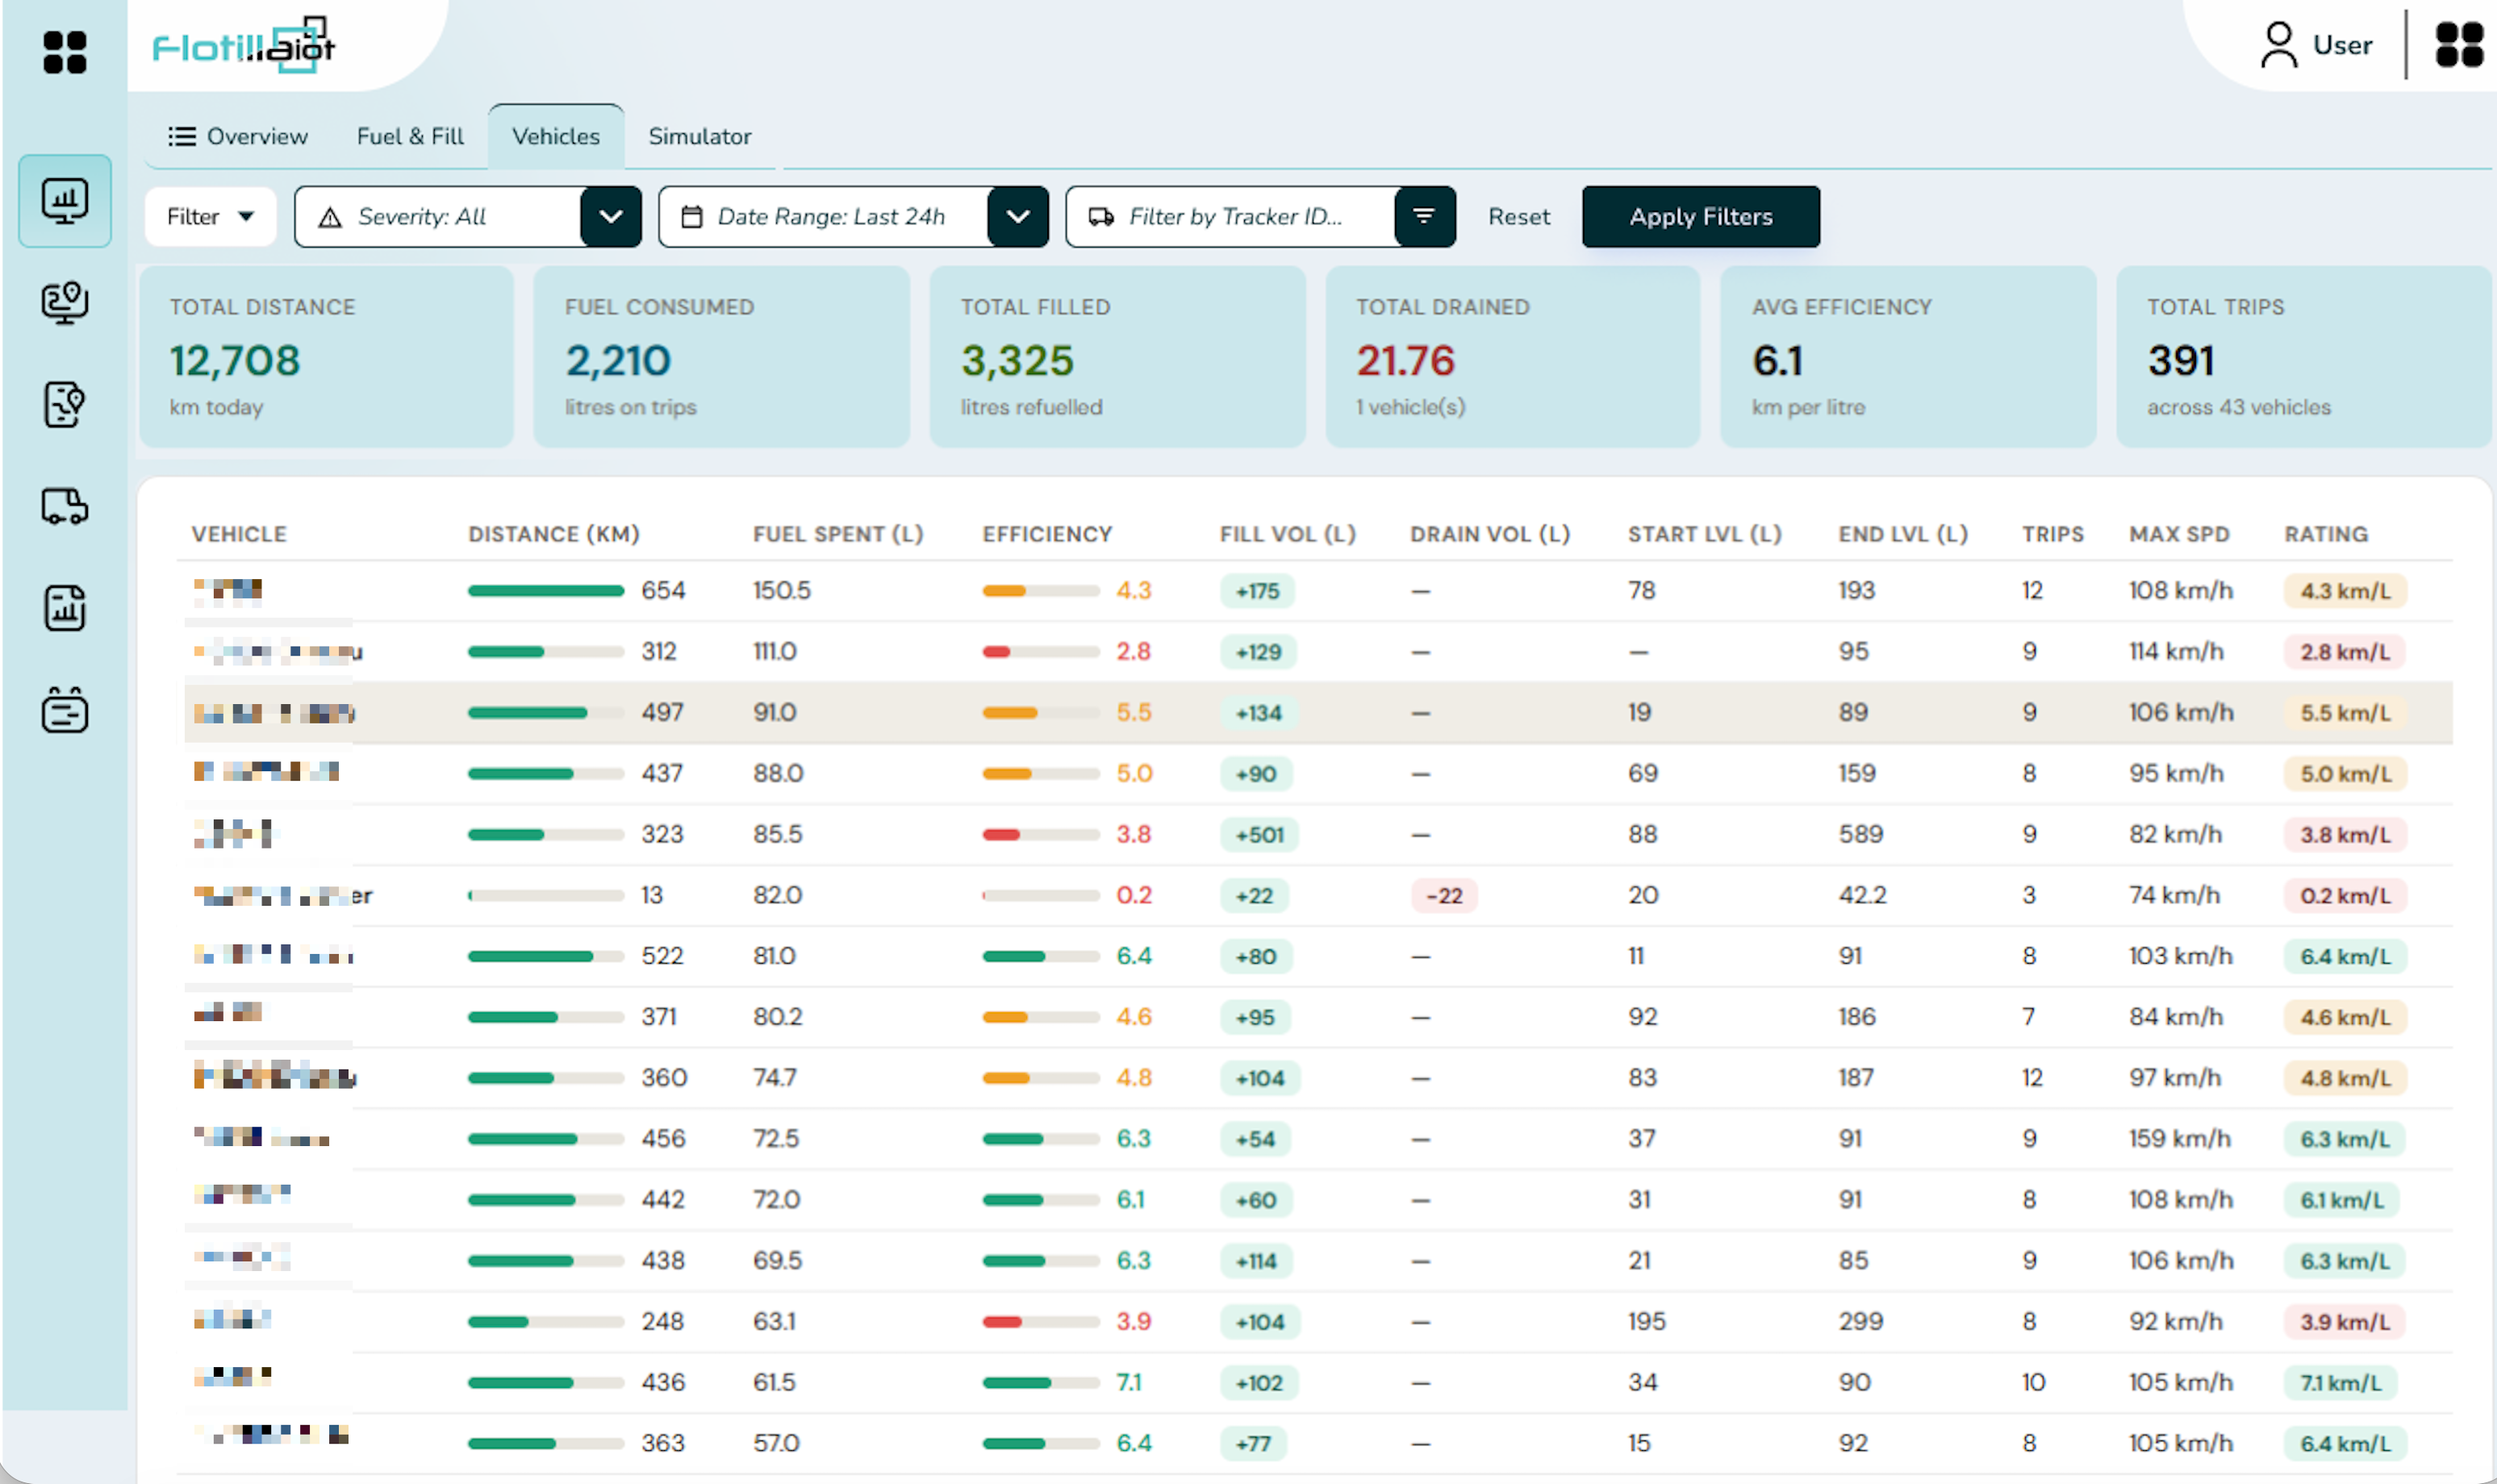Open the top-right apps grid icon

[2459, 45]
